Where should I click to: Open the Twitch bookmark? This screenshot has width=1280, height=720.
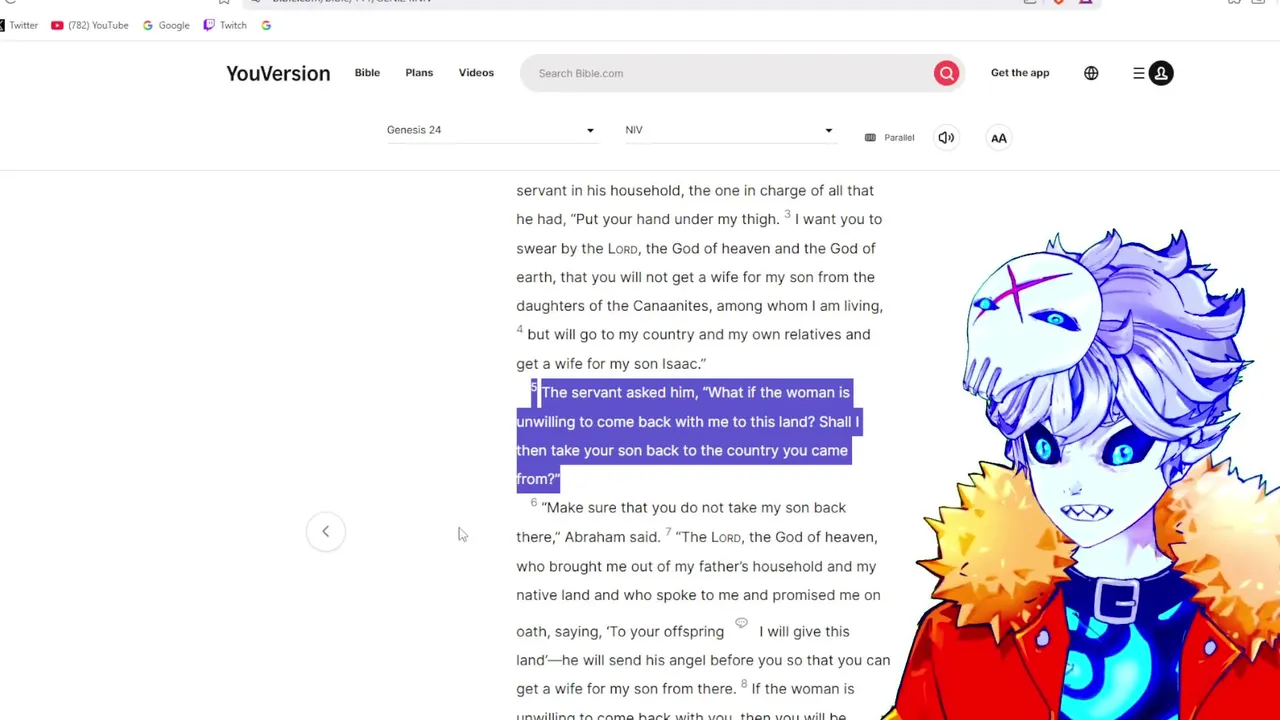pos(225,25)
